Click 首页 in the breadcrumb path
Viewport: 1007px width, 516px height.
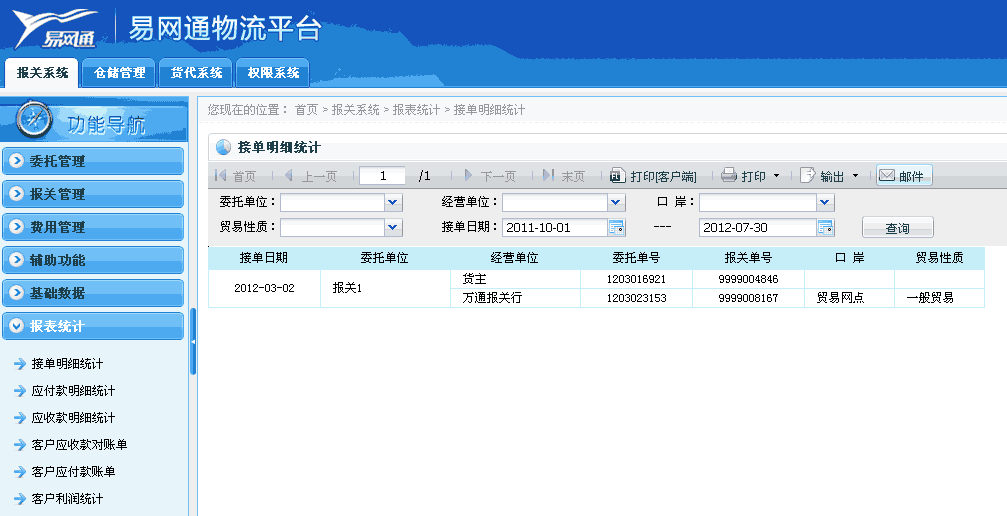pyautogui.click(x=306, y=110)
